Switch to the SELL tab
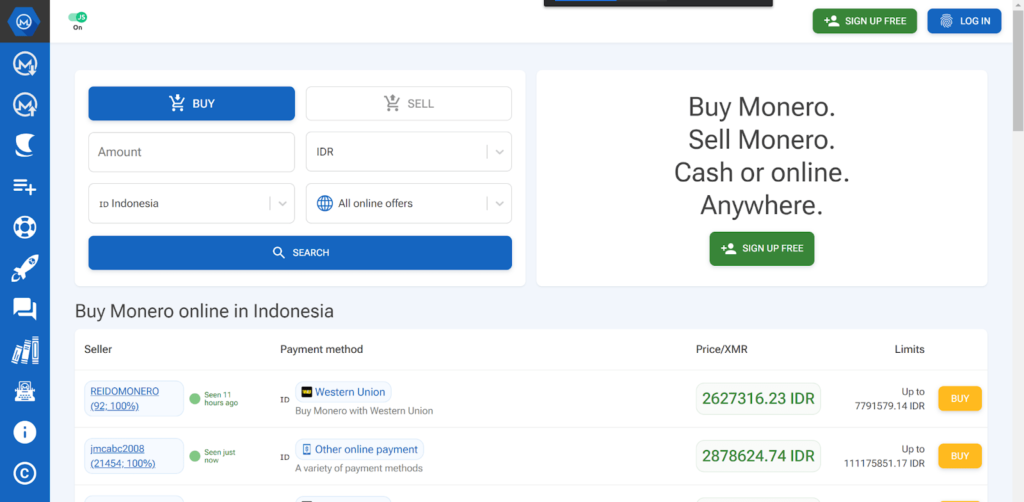This screenshot has width=1024, height=502. [x=409, y=103]
